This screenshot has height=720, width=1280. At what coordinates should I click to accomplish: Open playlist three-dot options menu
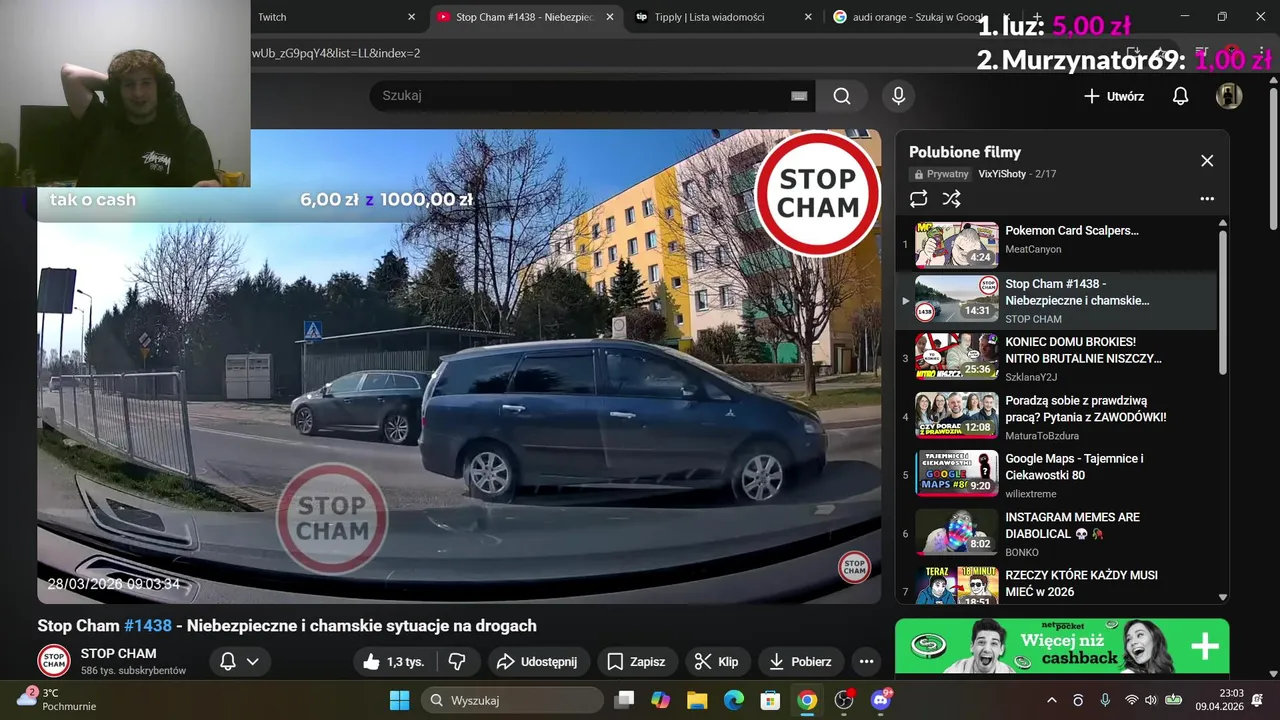pos(1207,199)
